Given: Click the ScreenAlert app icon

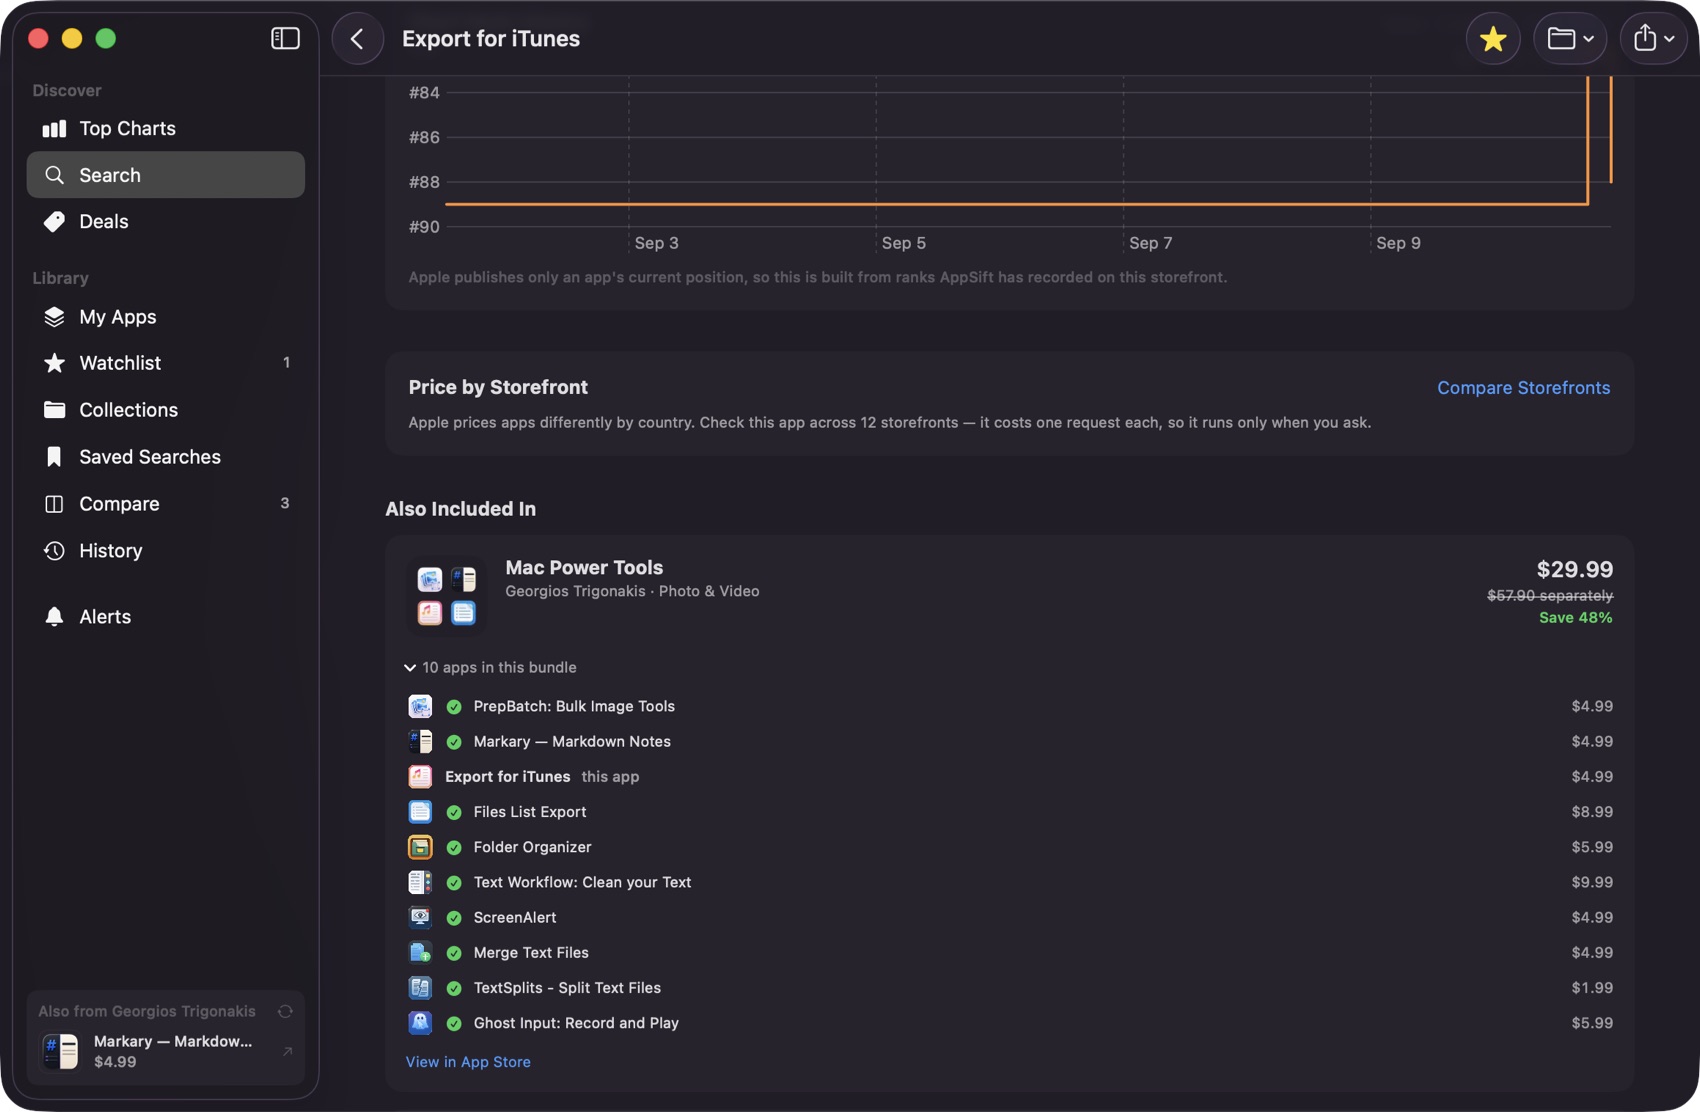Looking at the screenshot, I should coord(420,917).
